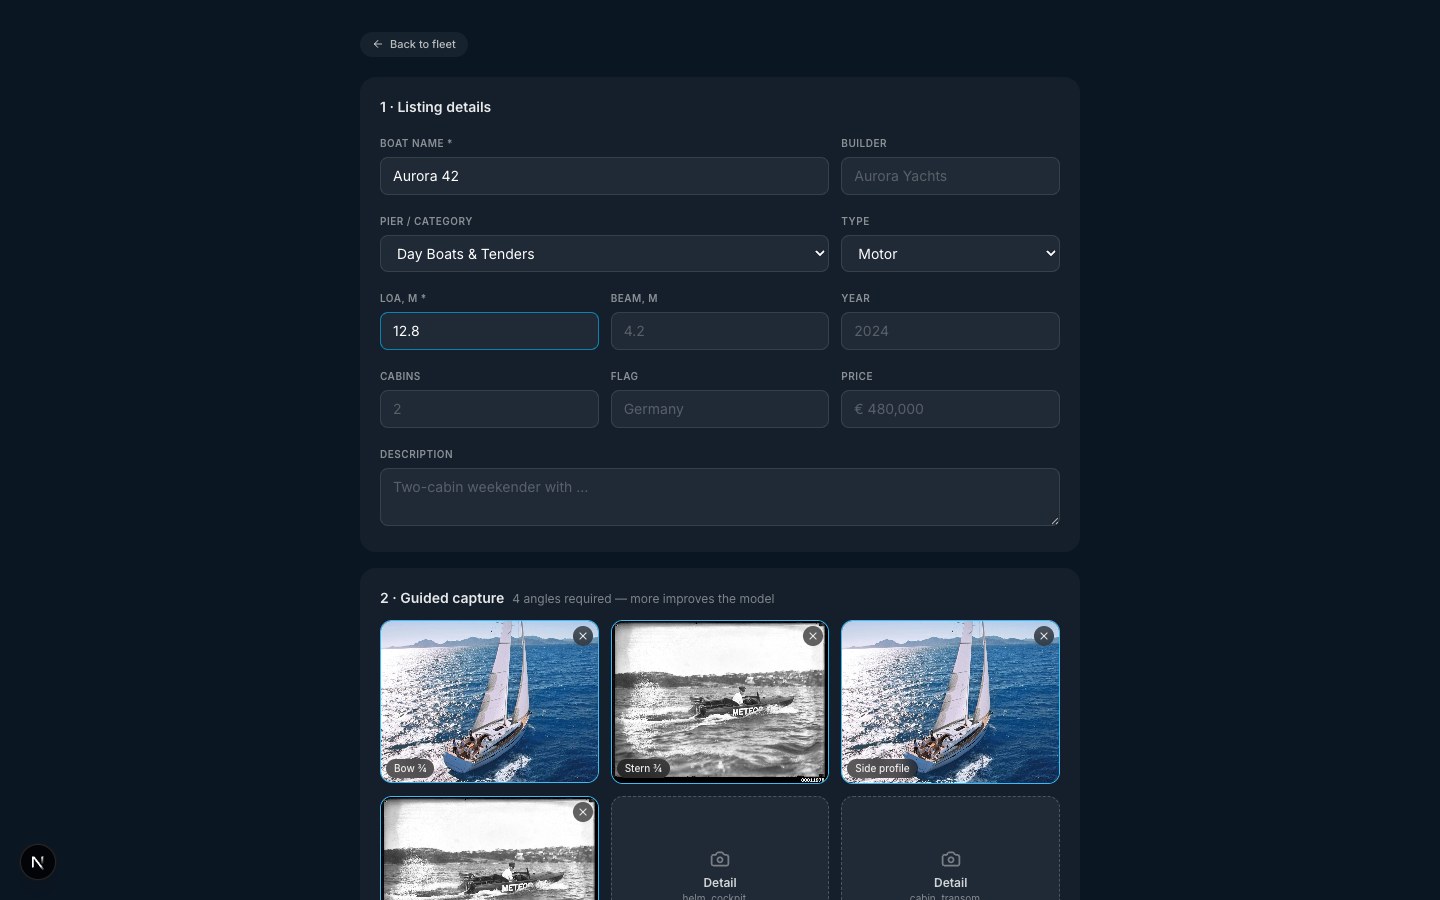This screenshot has height=900, width=1440.
Task: Go back via Back to fleet button
Action: click(414, 44)
